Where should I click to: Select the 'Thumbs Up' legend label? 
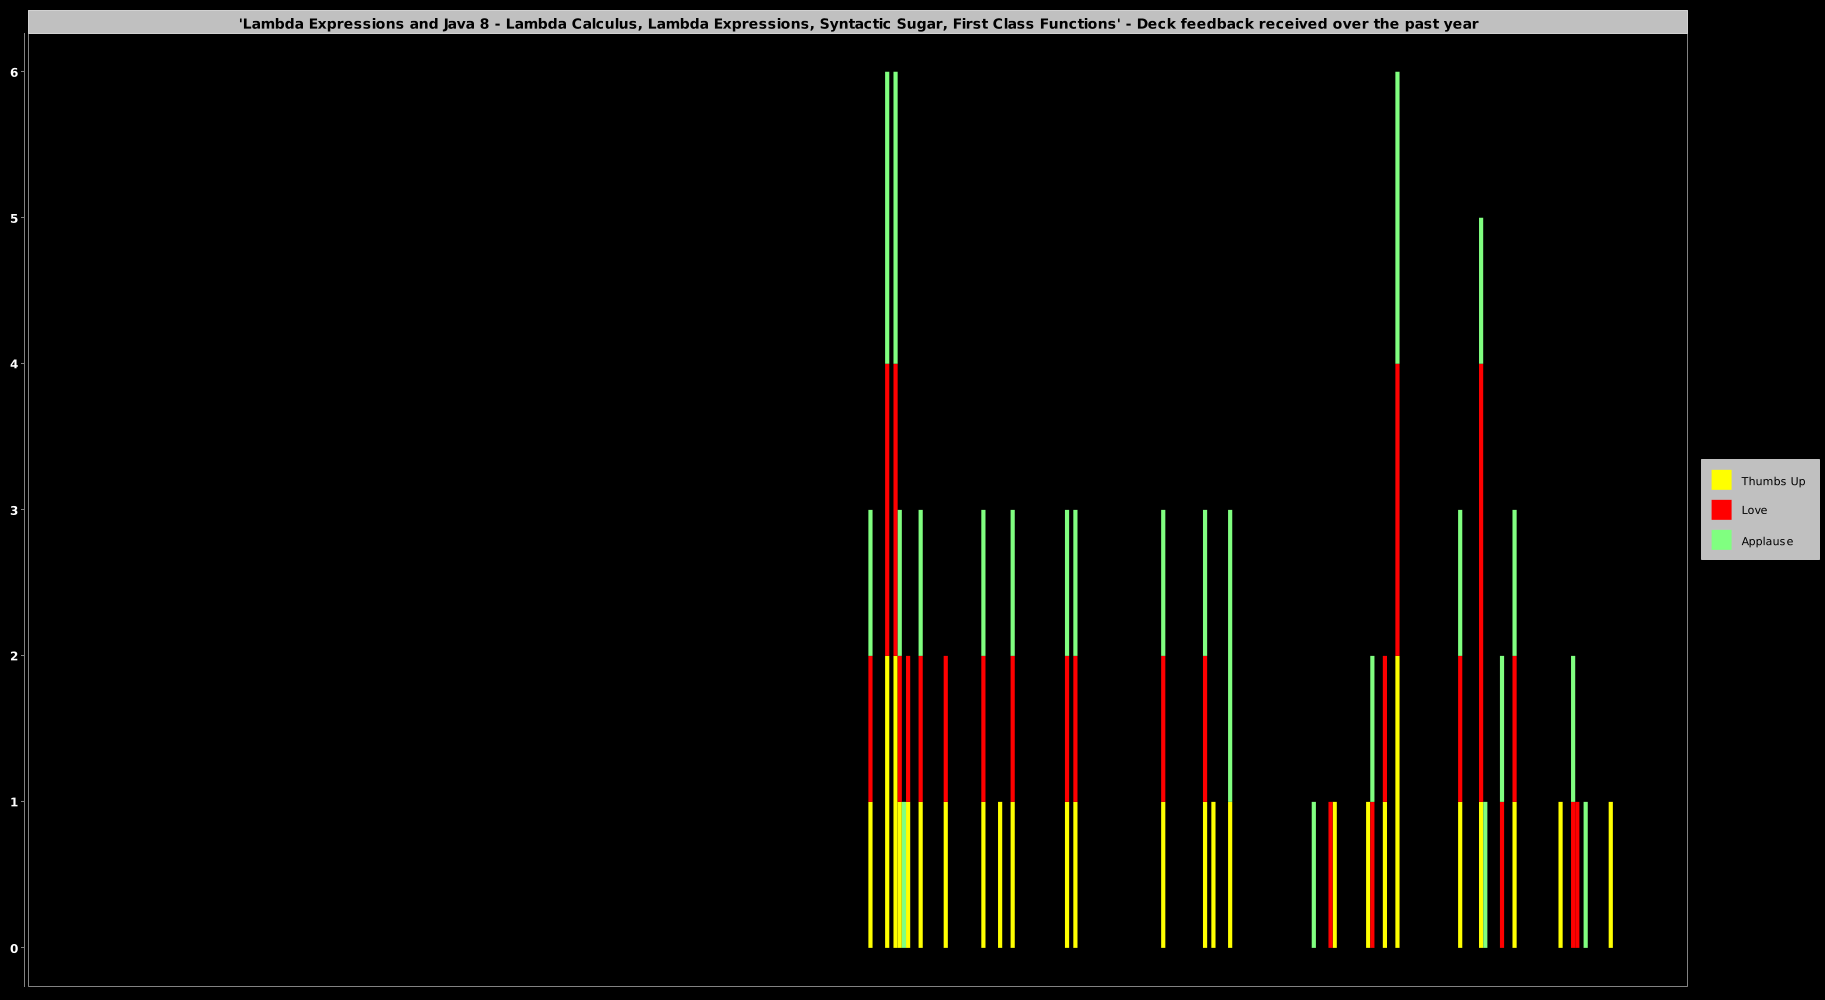tap(1773, 481)
